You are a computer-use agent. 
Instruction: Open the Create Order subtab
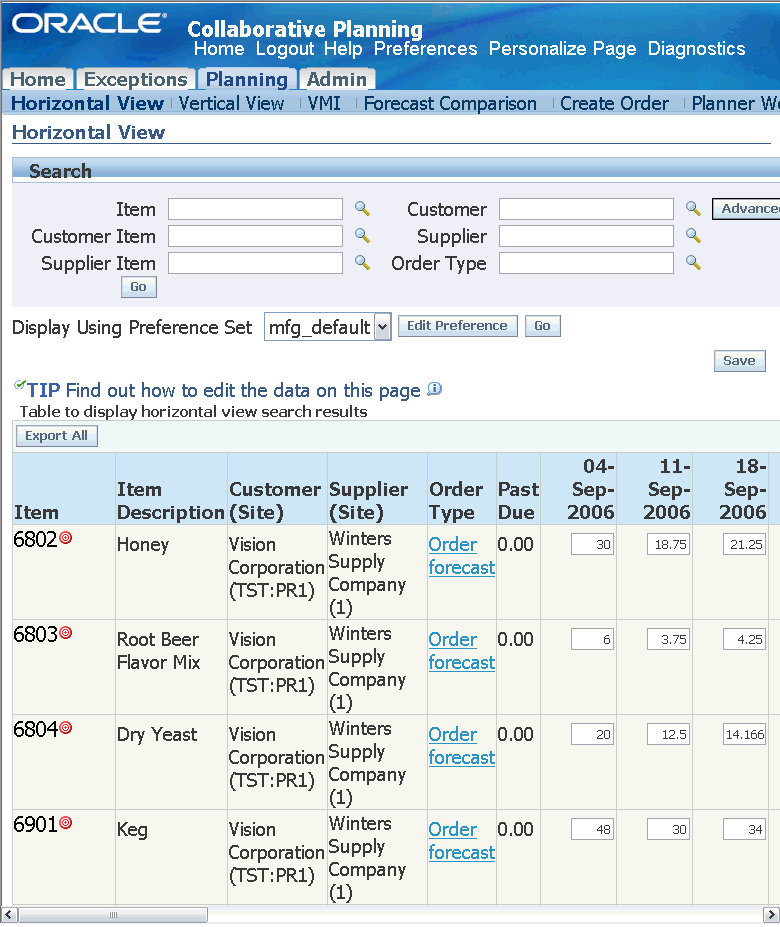(614, 103)
